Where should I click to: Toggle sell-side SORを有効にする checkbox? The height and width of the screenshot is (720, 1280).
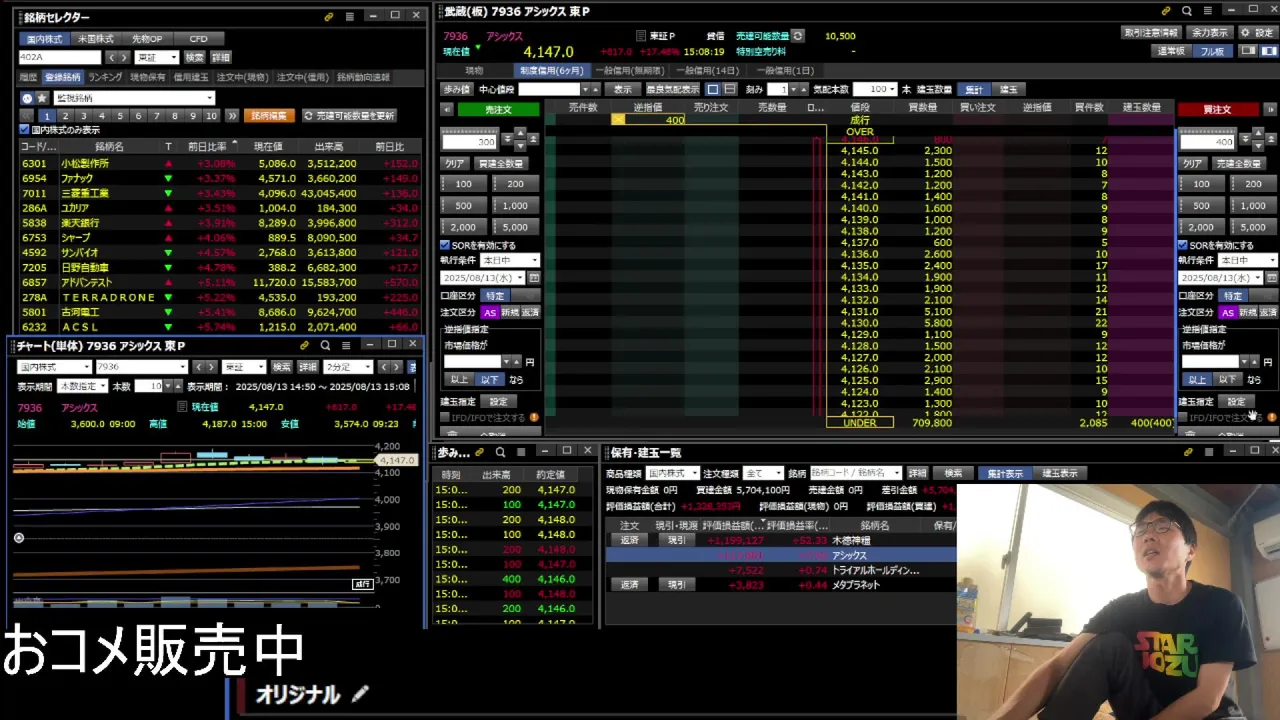pyautogui.click(x=445, y=245)
